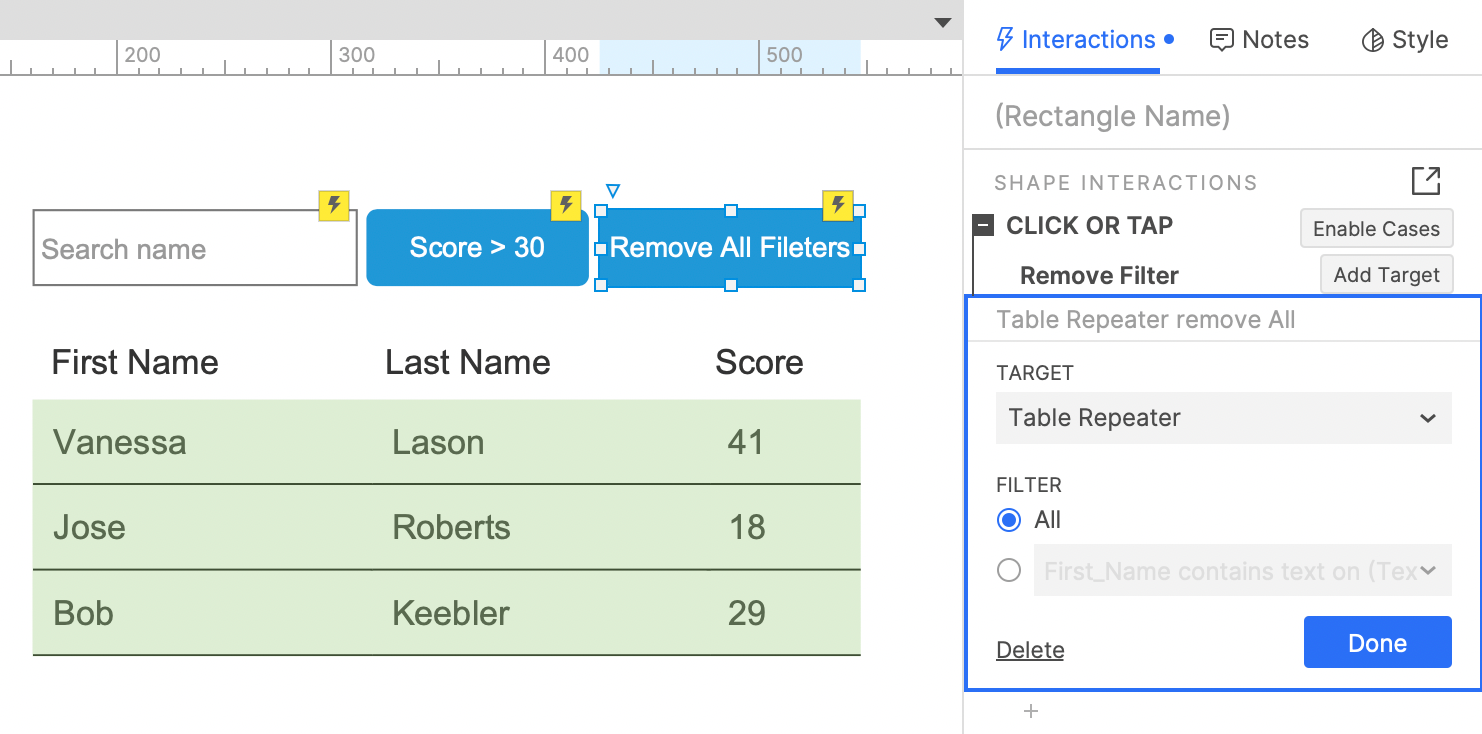1482x734 pixels.
Task: Open the Table Repeater target dropdown
Action: [x=1224, y=418]
